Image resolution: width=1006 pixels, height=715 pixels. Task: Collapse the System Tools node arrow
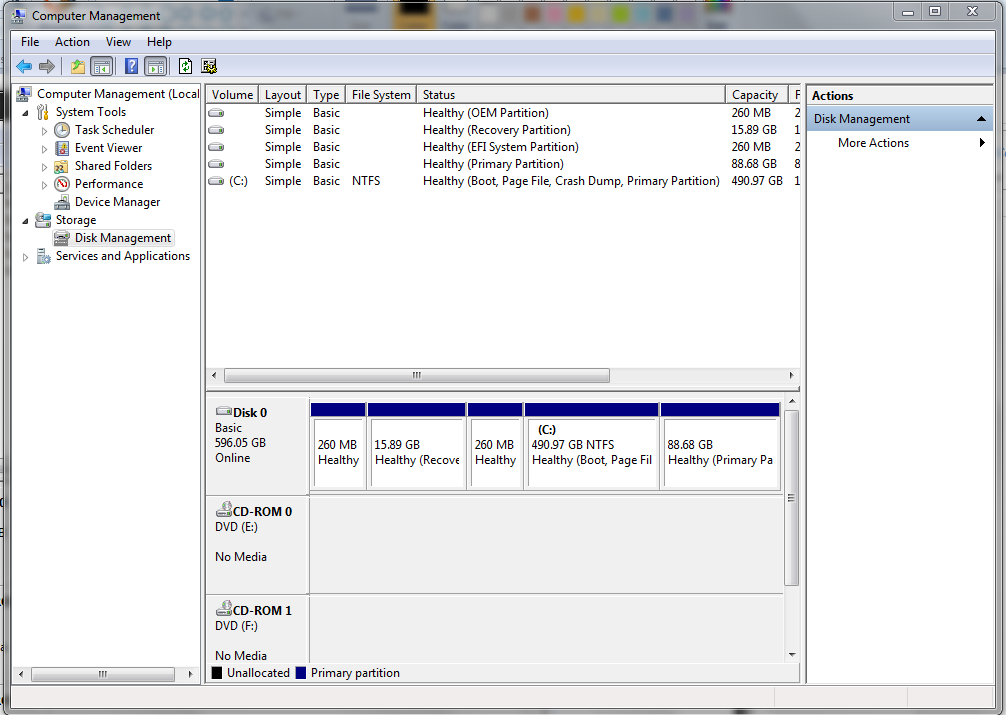pyautogui.click(x=26, y=113)
